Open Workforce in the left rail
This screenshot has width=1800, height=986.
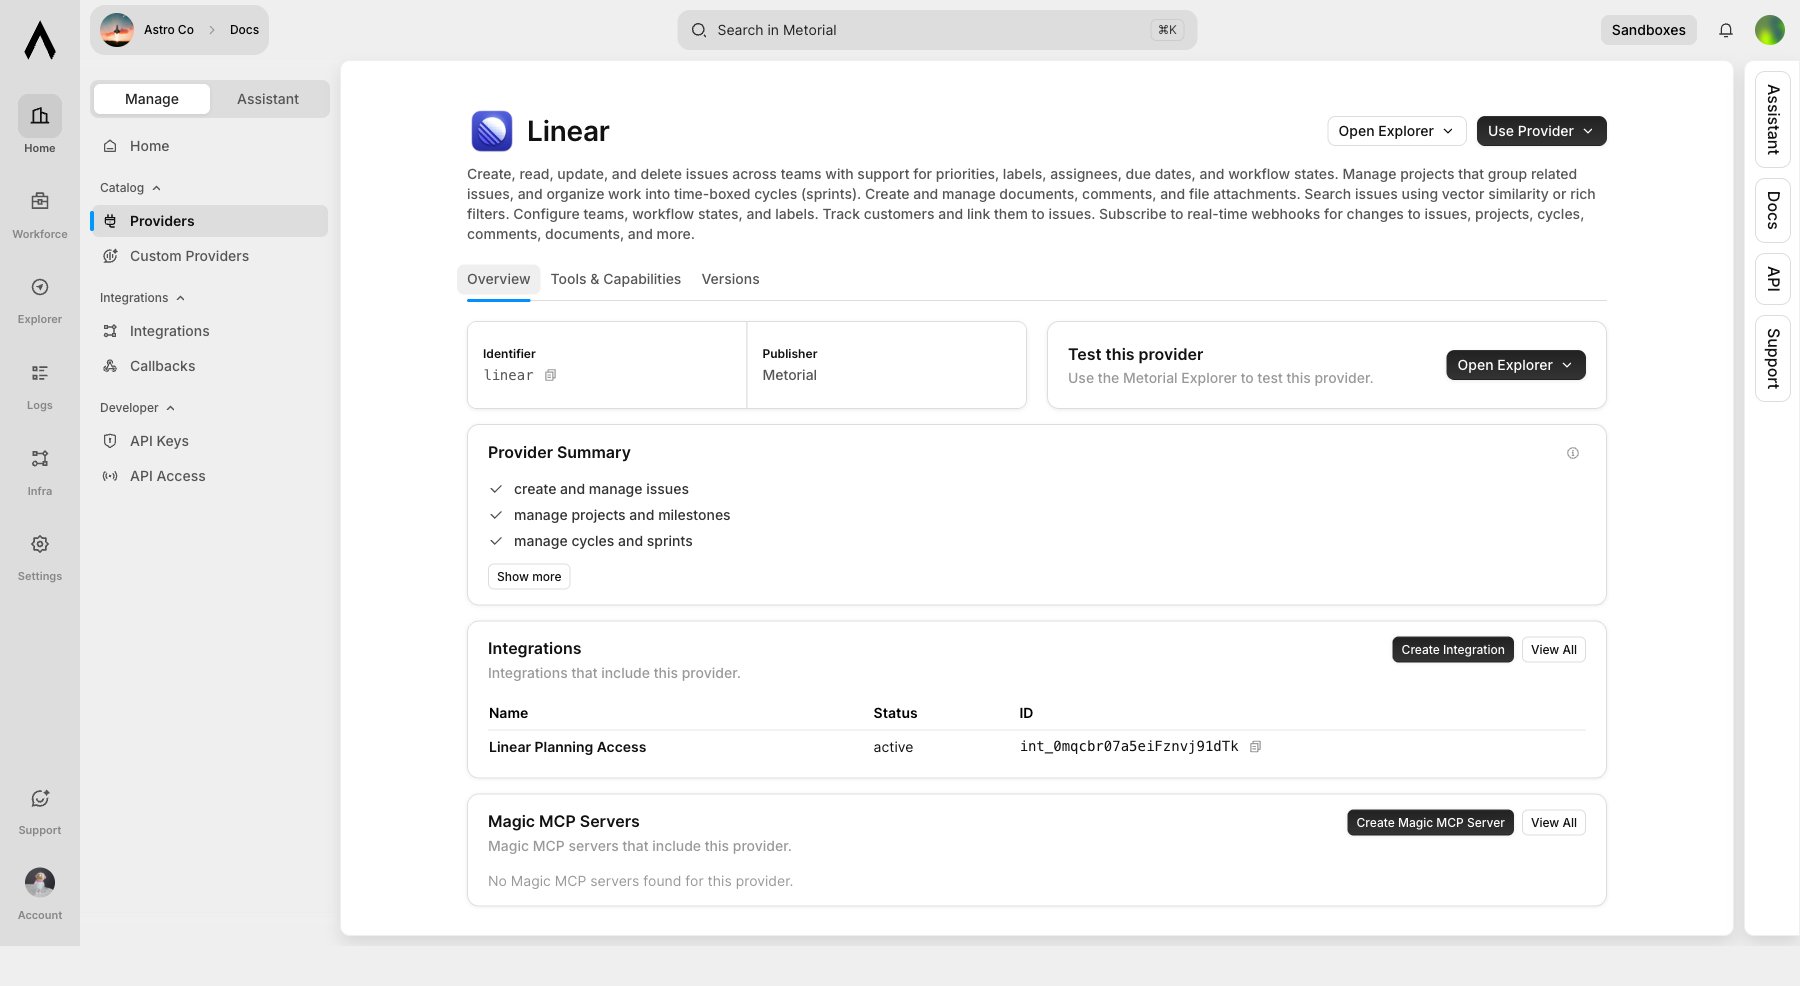coord(40,212)
